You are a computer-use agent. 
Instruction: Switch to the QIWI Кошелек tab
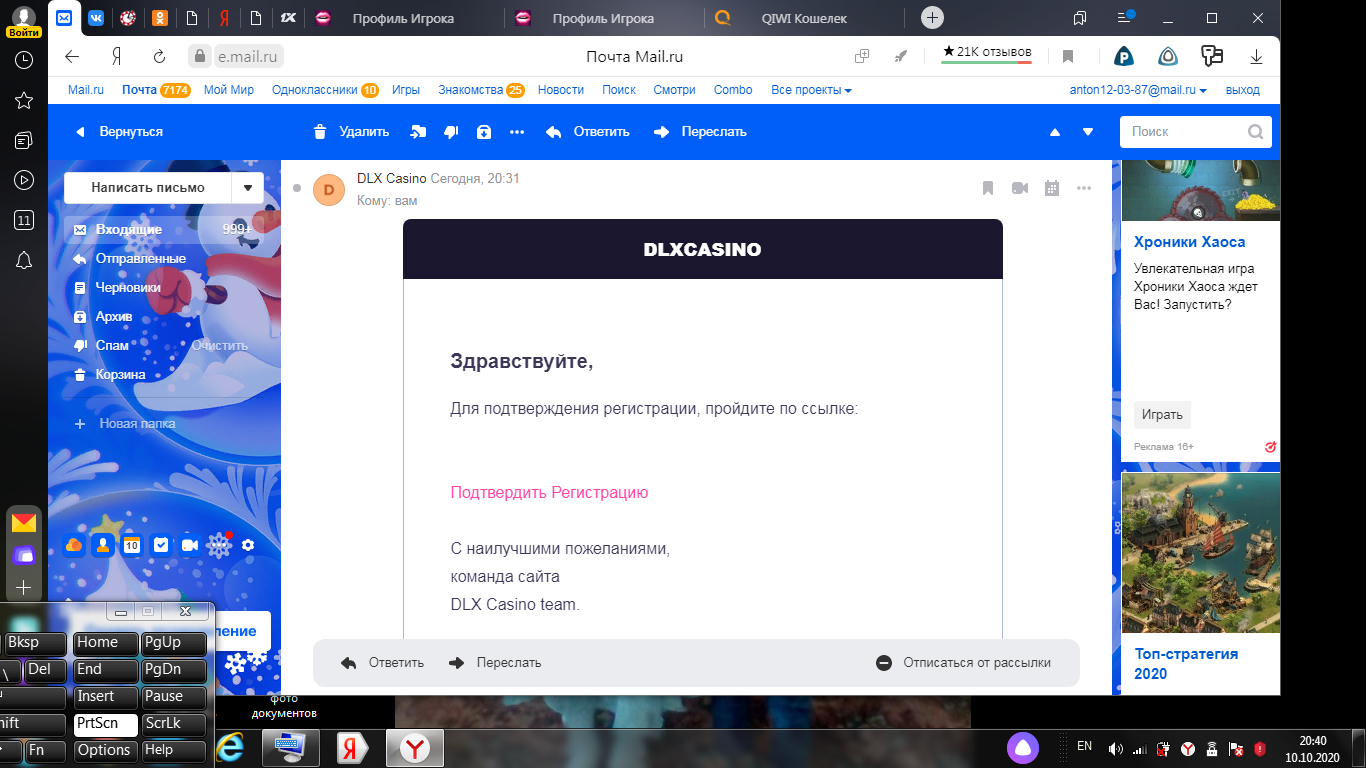coord(806,18)
